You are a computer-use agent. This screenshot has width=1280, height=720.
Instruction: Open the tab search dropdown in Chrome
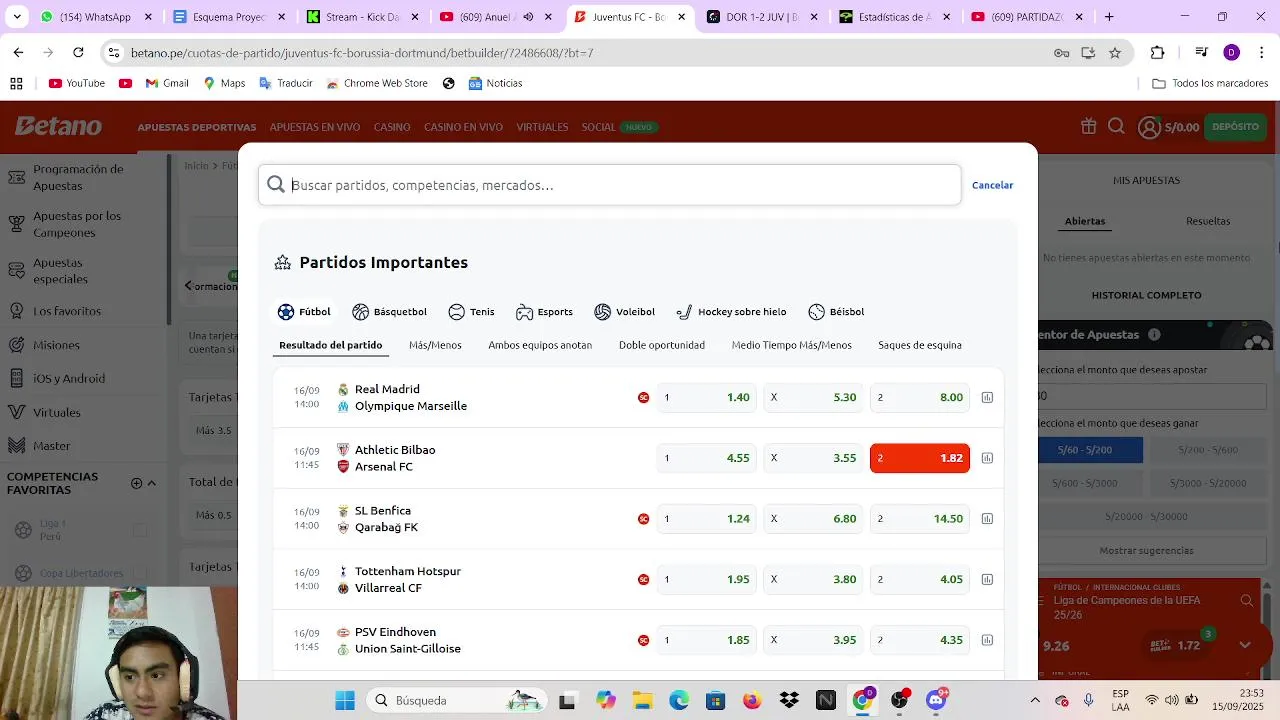[16, 17]
